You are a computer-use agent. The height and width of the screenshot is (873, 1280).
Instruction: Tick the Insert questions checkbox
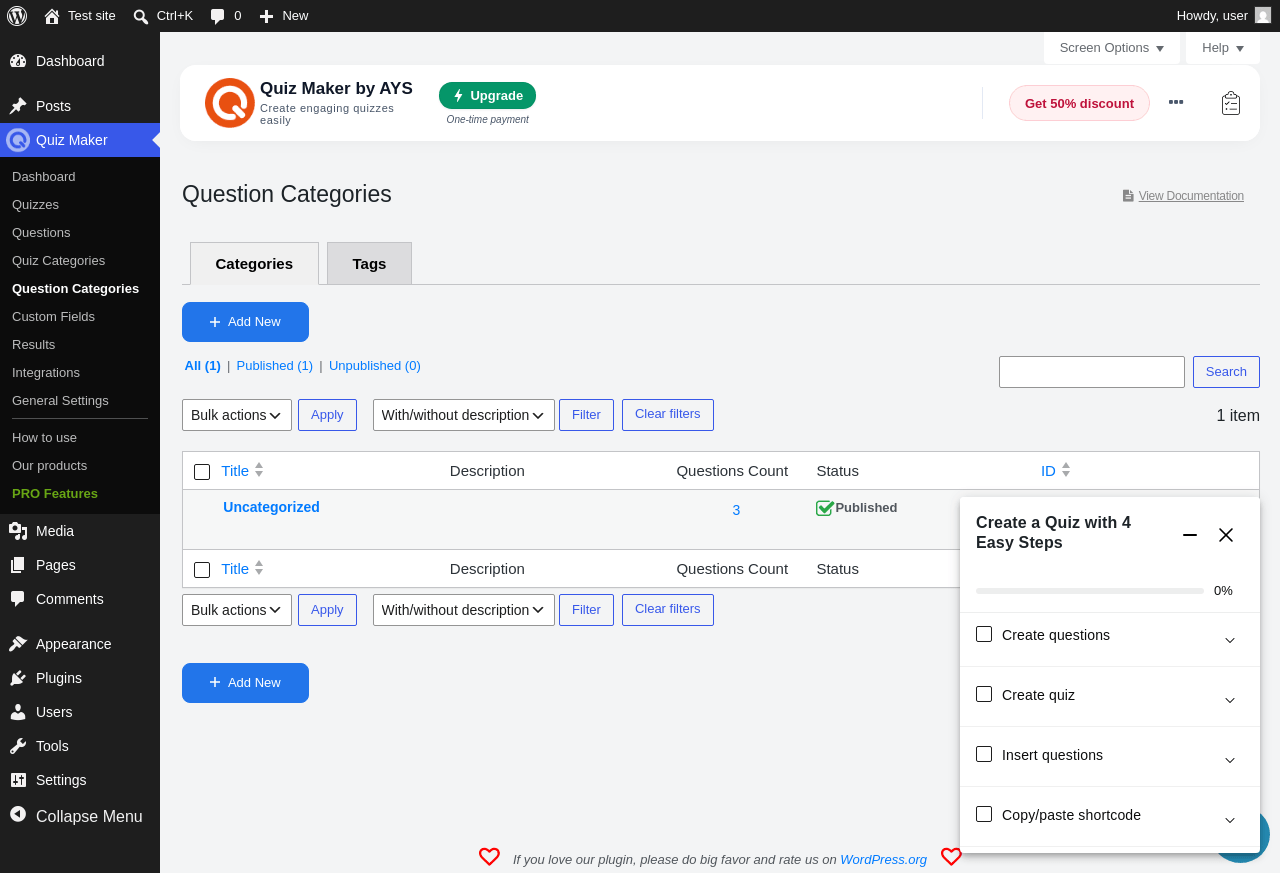[984, 754]
